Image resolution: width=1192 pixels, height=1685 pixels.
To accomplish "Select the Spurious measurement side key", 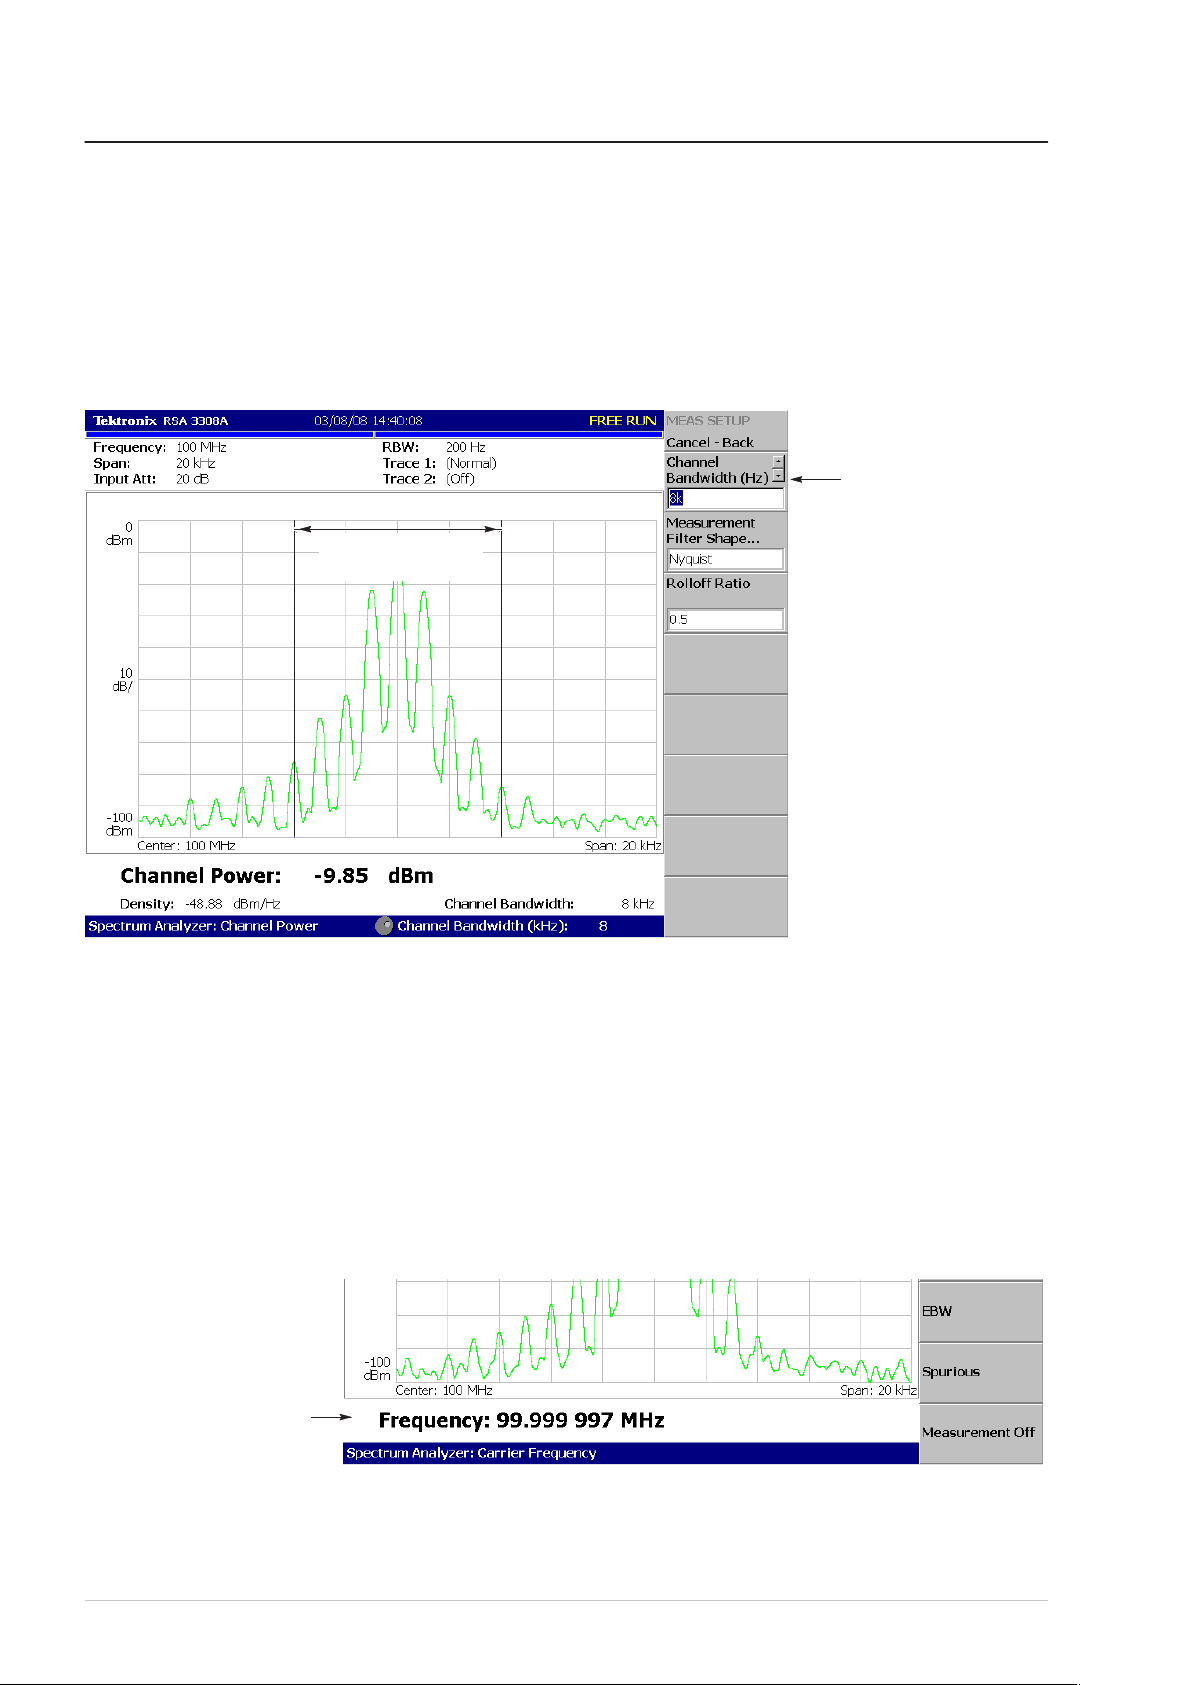I will pyautogui.click(x=980, y=1372).
